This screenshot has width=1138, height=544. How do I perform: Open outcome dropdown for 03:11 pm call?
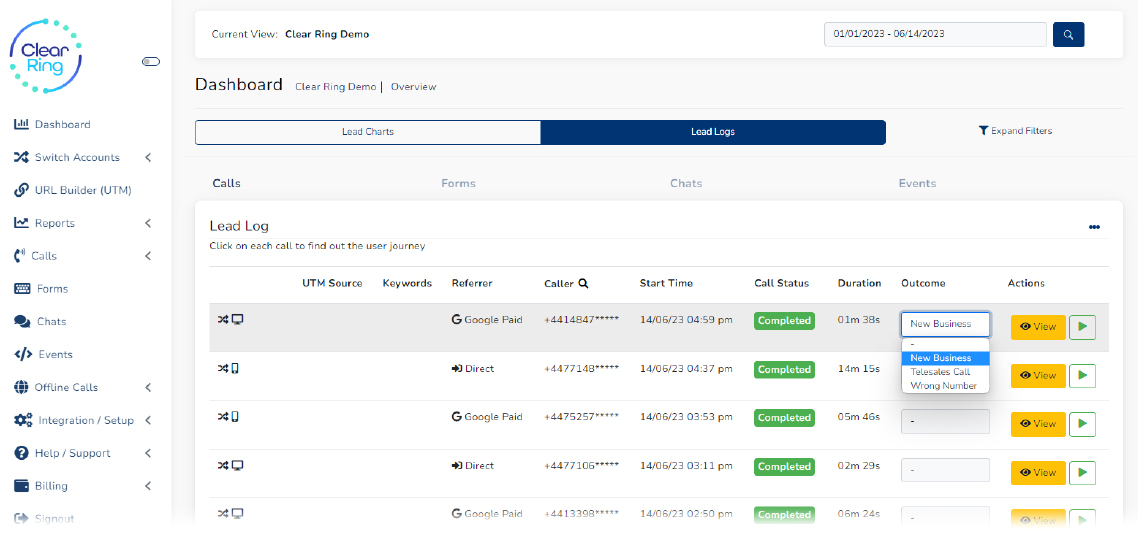[945, 470]
